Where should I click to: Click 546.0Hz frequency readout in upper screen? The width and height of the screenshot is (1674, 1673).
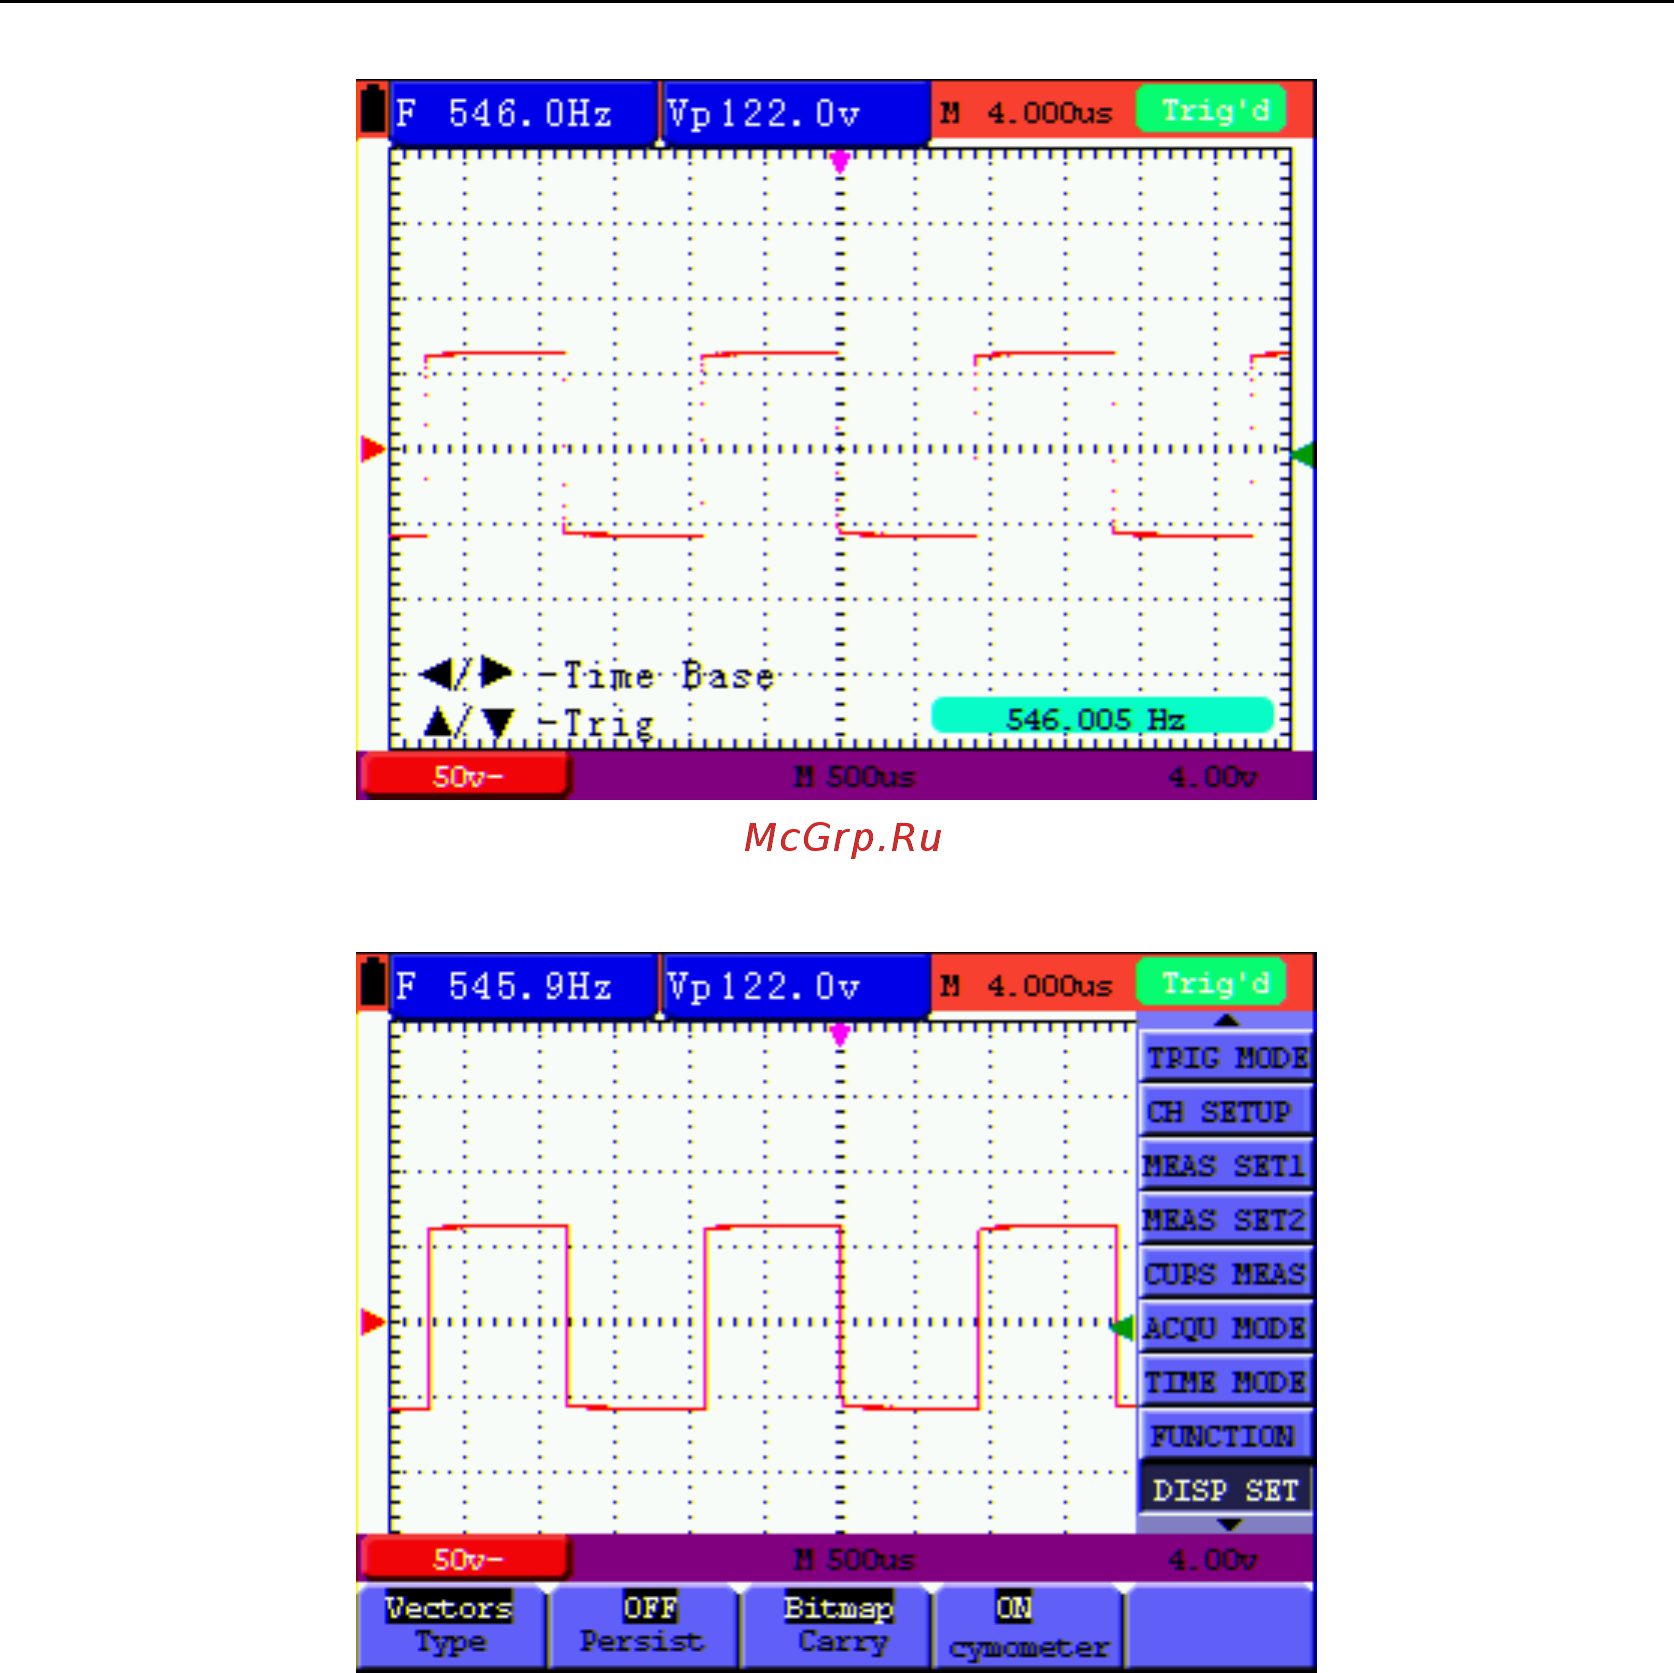point(523,113)
